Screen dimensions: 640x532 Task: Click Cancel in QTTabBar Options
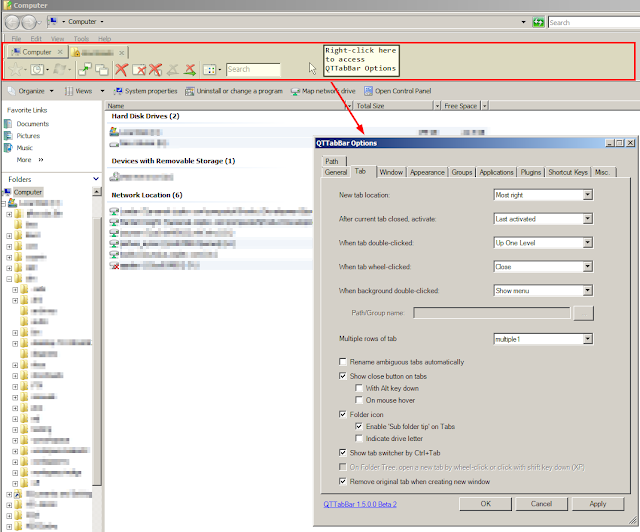541,504
